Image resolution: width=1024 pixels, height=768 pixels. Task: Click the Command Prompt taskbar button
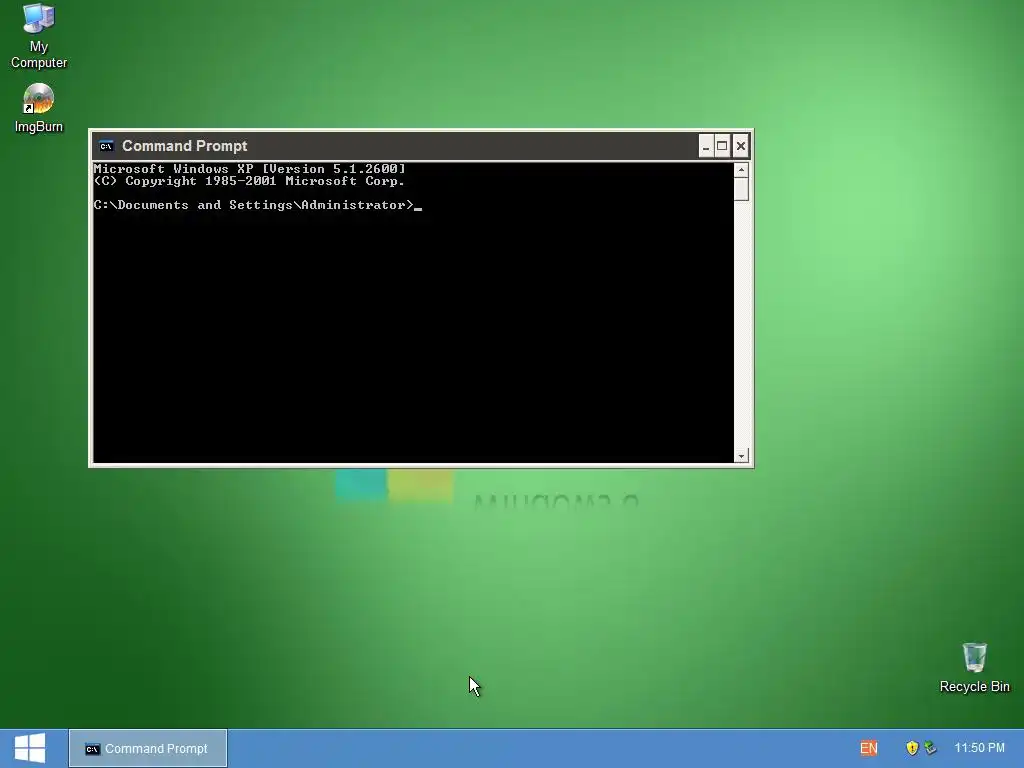point(148,748)
